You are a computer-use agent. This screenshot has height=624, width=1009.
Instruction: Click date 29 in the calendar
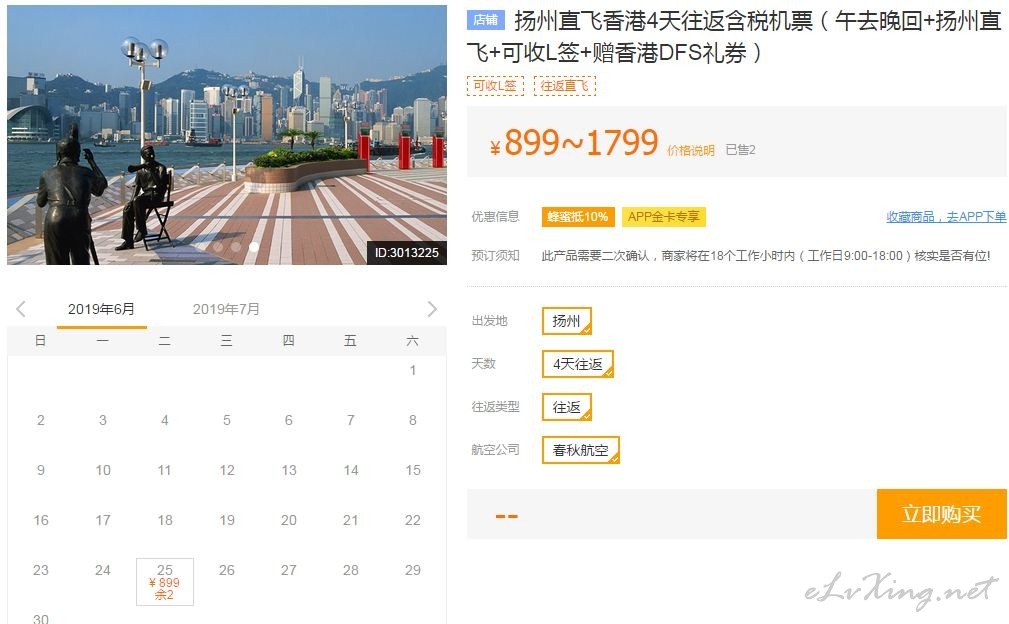[413, 570]
